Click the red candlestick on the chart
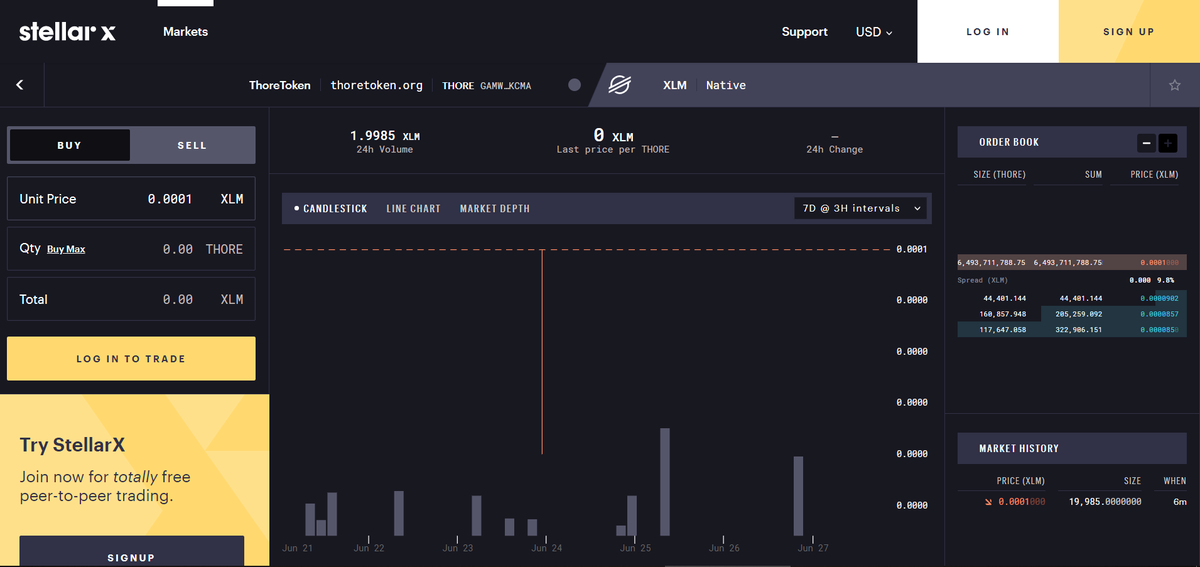Viewport: 1200px width, 567px height. pyautogui.click(x=543, y=351)
